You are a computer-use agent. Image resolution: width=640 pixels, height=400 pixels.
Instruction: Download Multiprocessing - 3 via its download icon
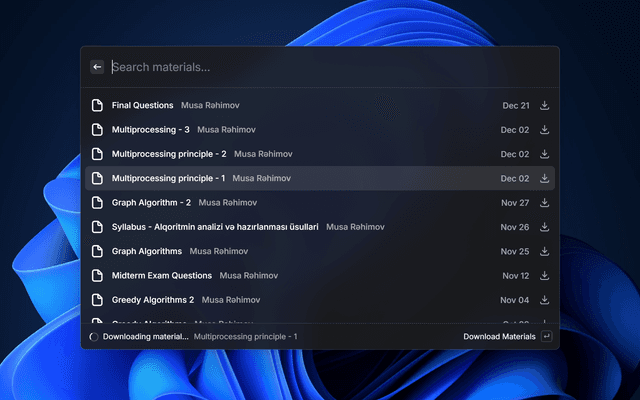[545, 130]
